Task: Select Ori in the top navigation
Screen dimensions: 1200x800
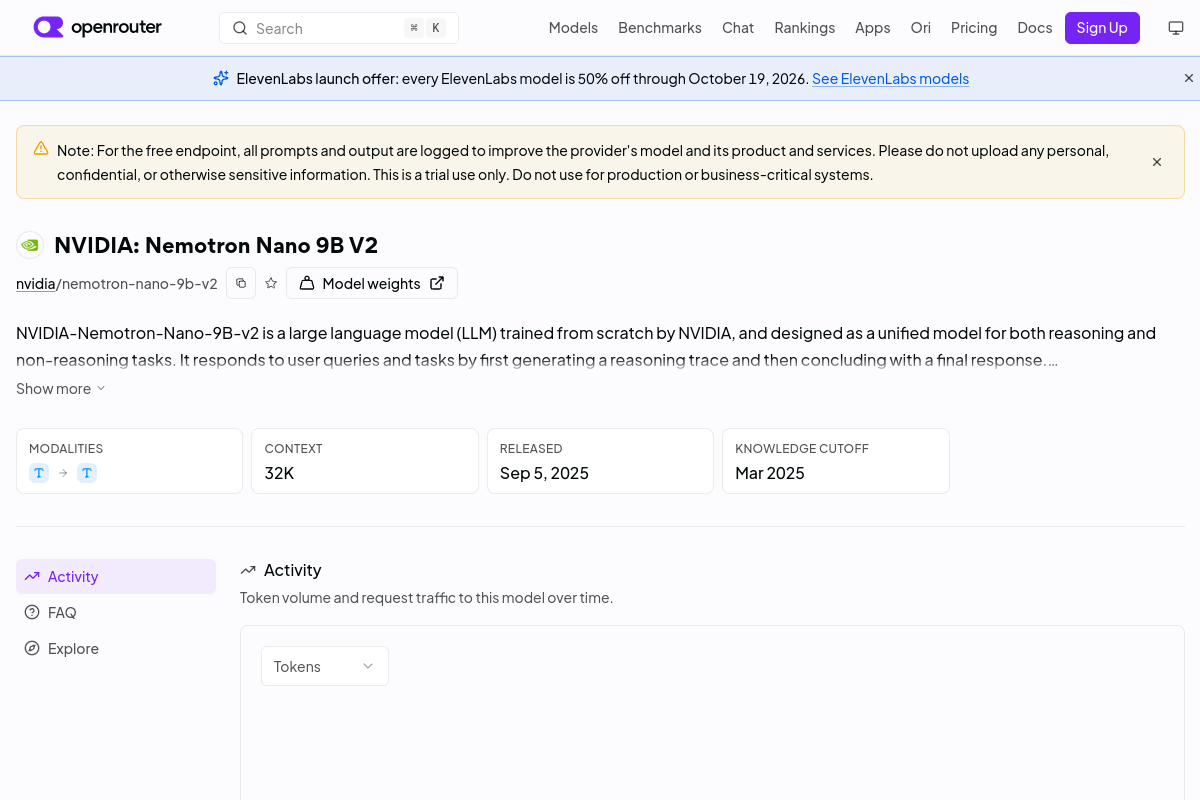Action: coord(921,28)
